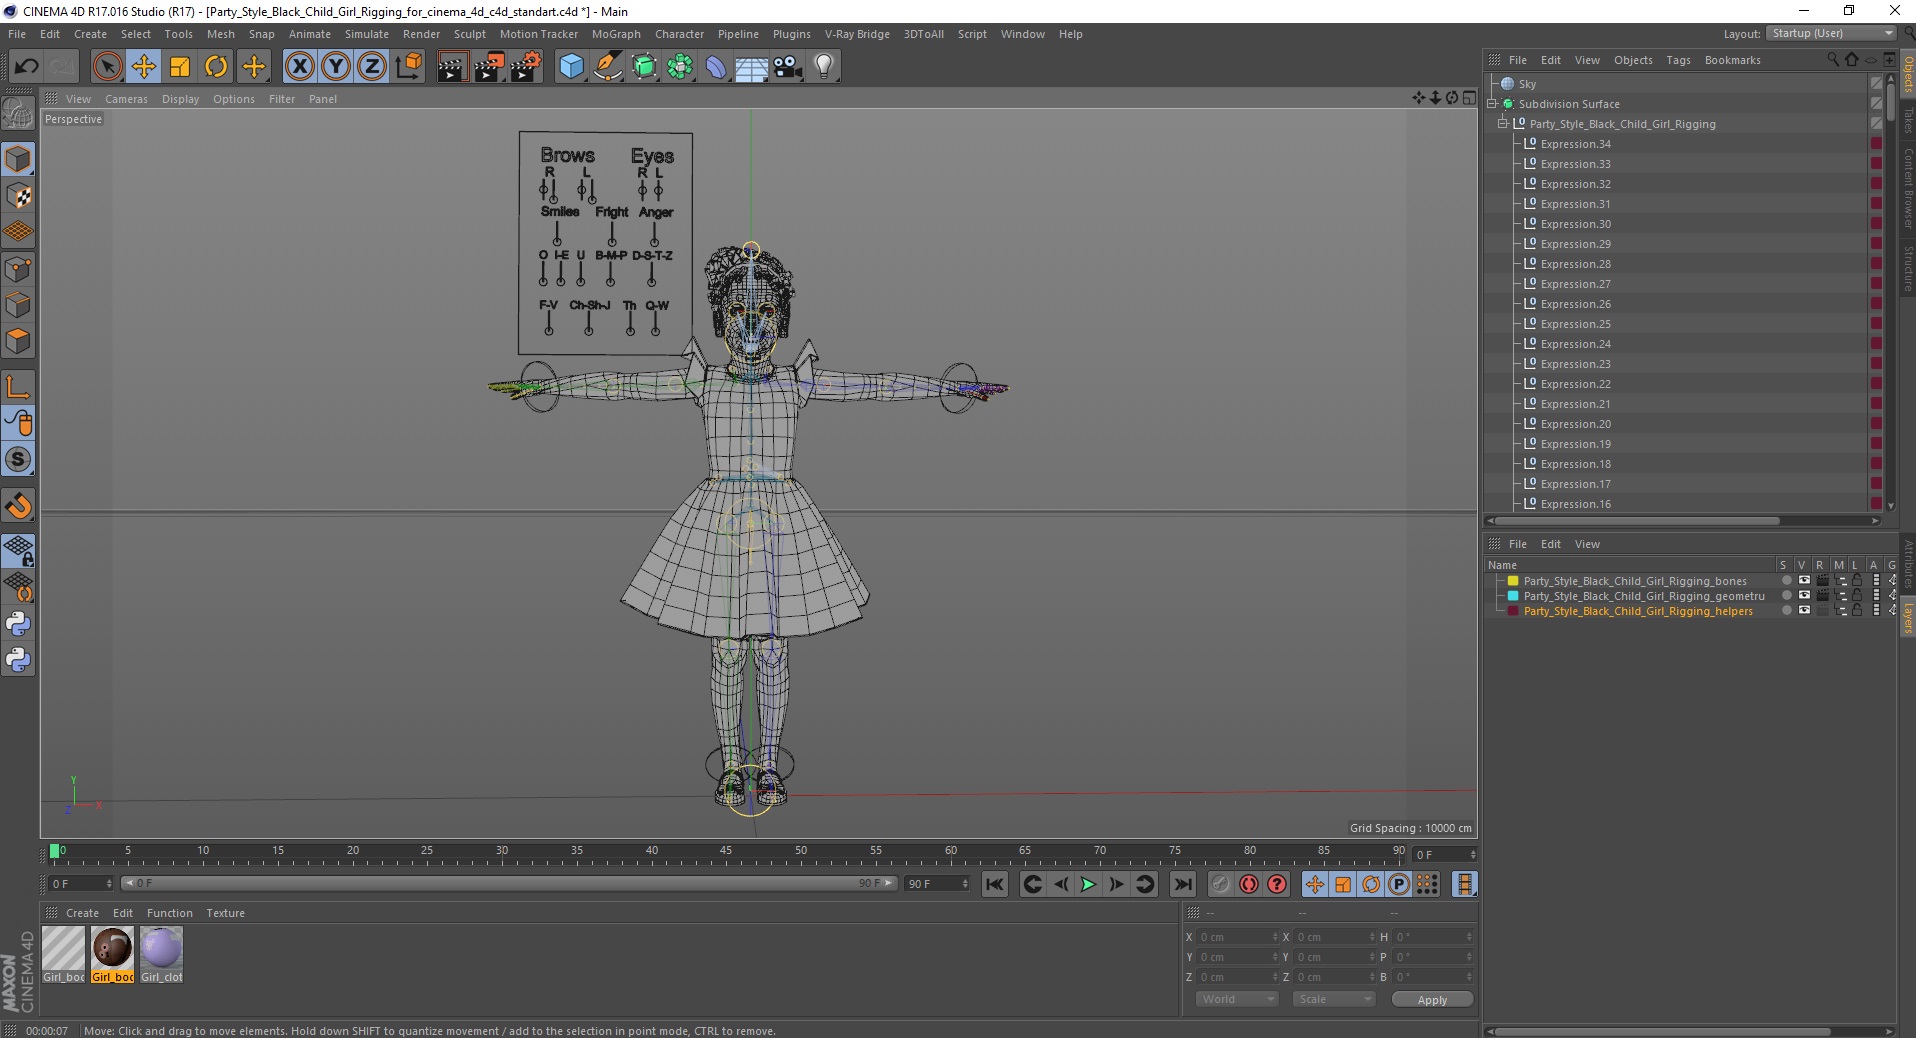Viewport: 1916px width, 1038px height.
Task: Add a Floor environment object
Action: coord(751,67)
